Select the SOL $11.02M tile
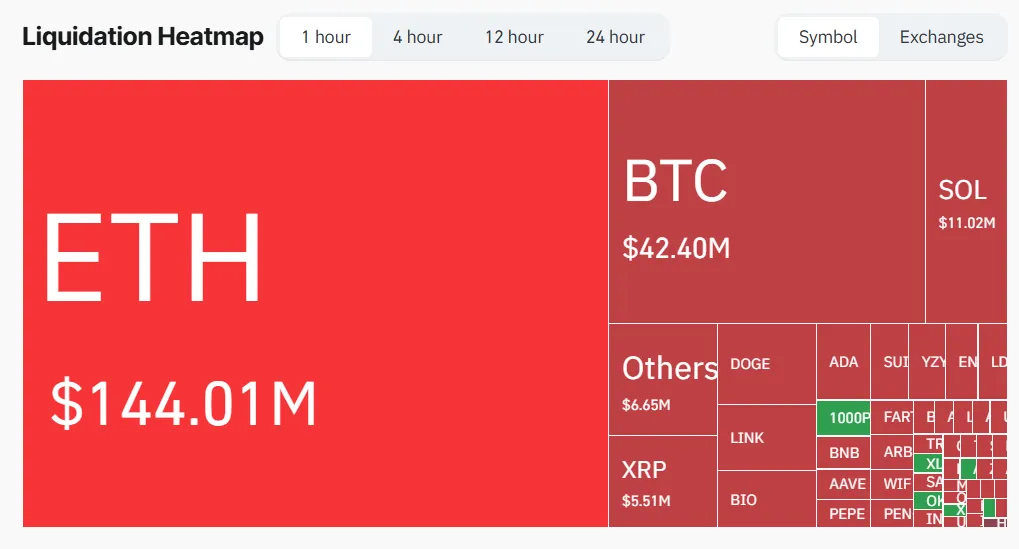This screenshot has height=549, width=1019. tap(966, 201)
